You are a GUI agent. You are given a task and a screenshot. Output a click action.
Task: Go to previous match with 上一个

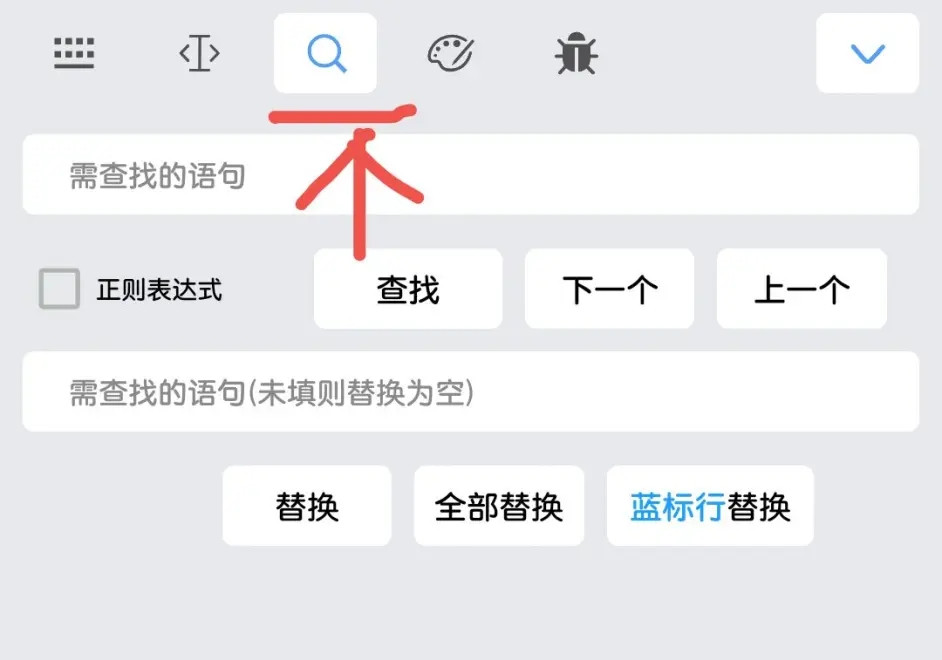801,289
